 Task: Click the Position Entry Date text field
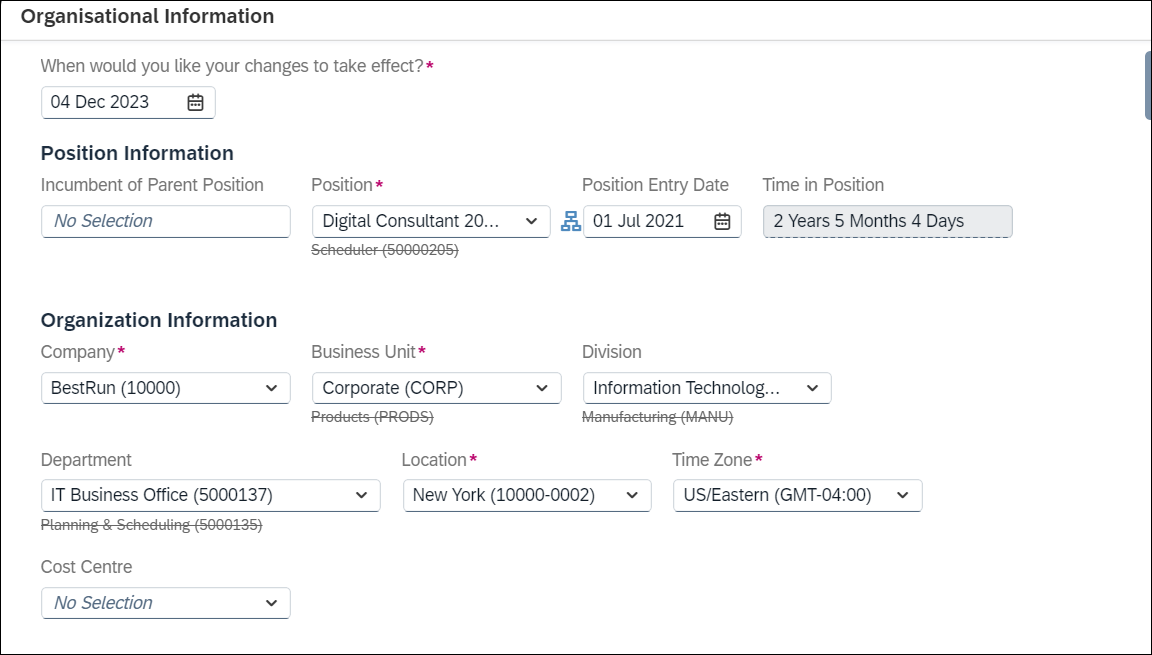point(645,222)
